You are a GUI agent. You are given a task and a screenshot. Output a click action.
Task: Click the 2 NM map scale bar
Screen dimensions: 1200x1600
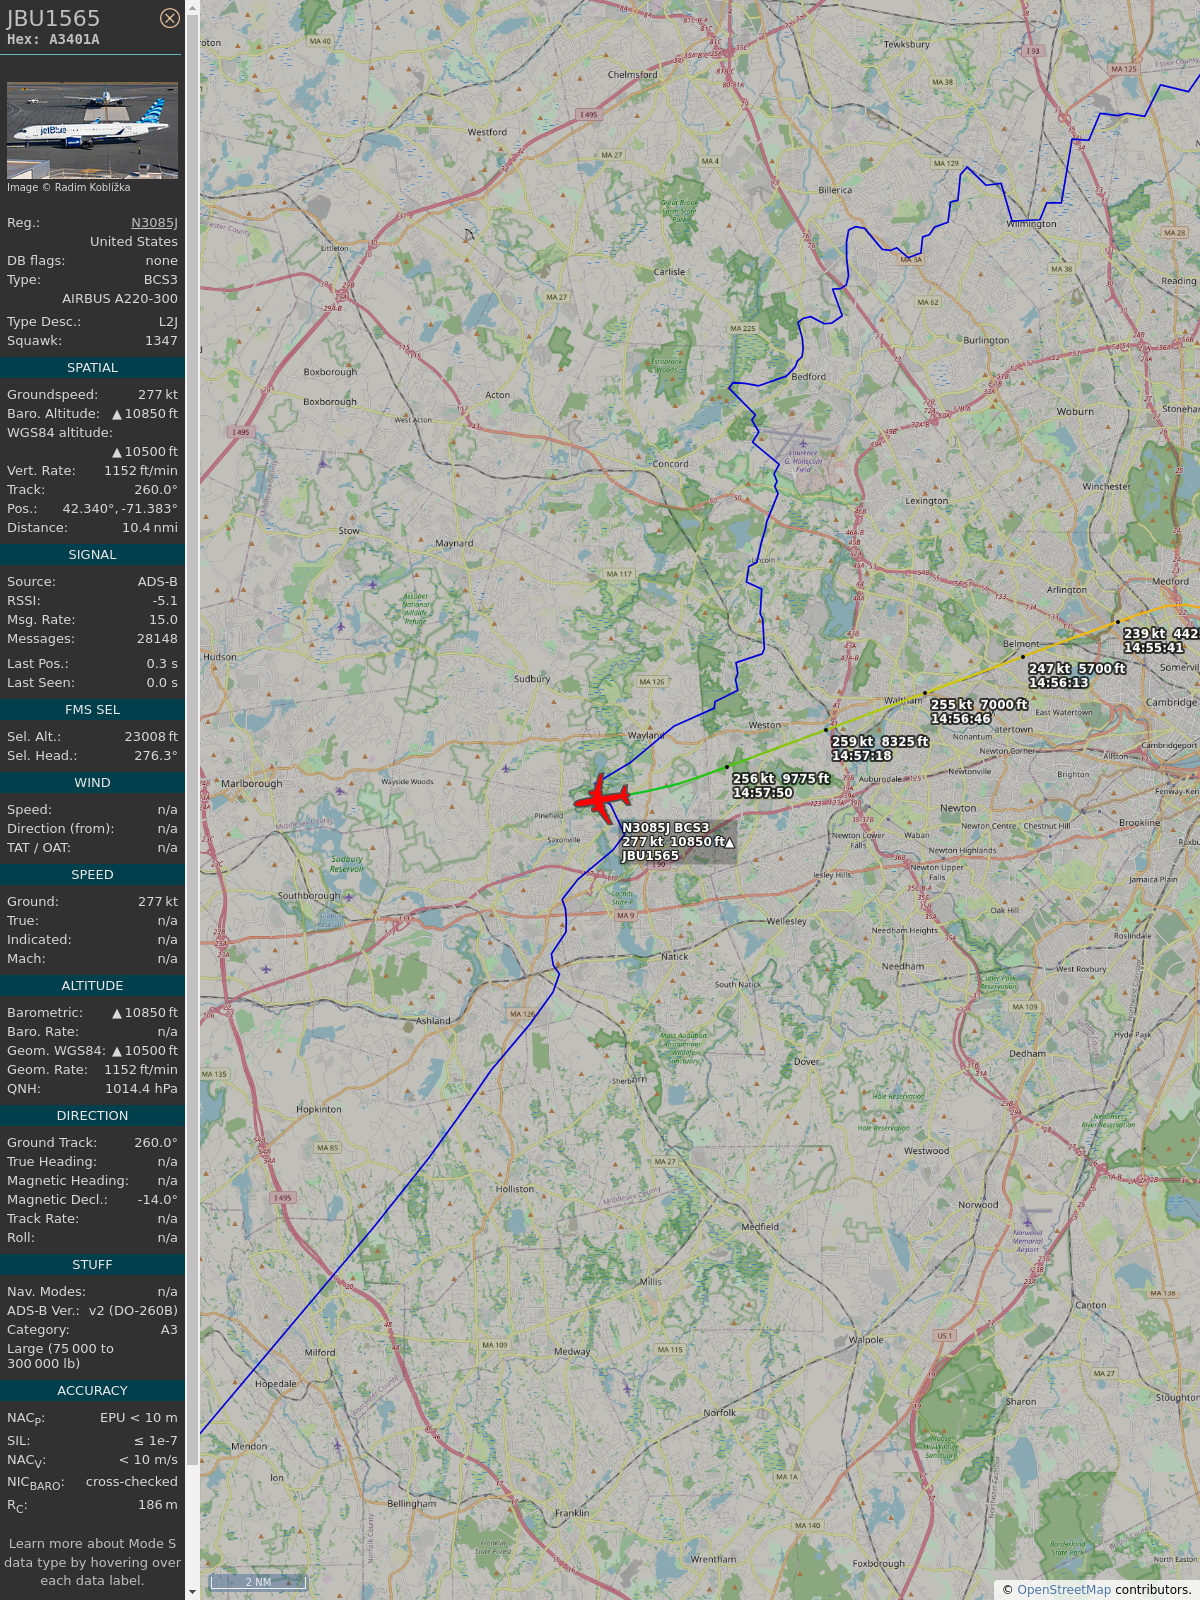click(258, 1582)
